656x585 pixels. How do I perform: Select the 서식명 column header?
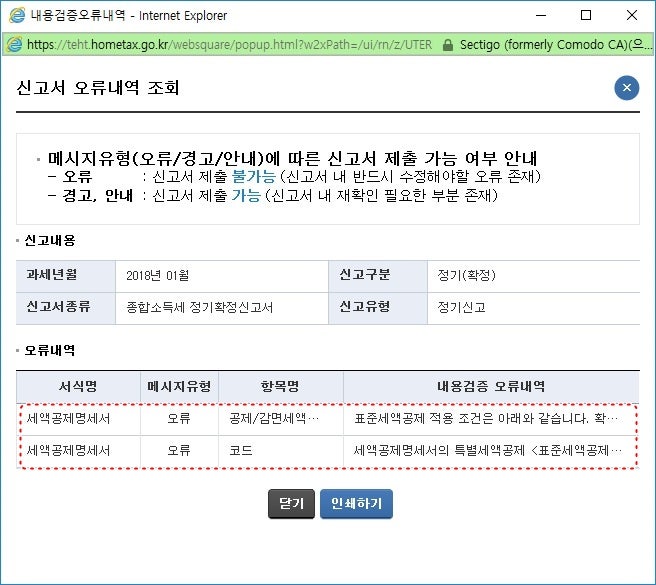[x=78, y=386]
